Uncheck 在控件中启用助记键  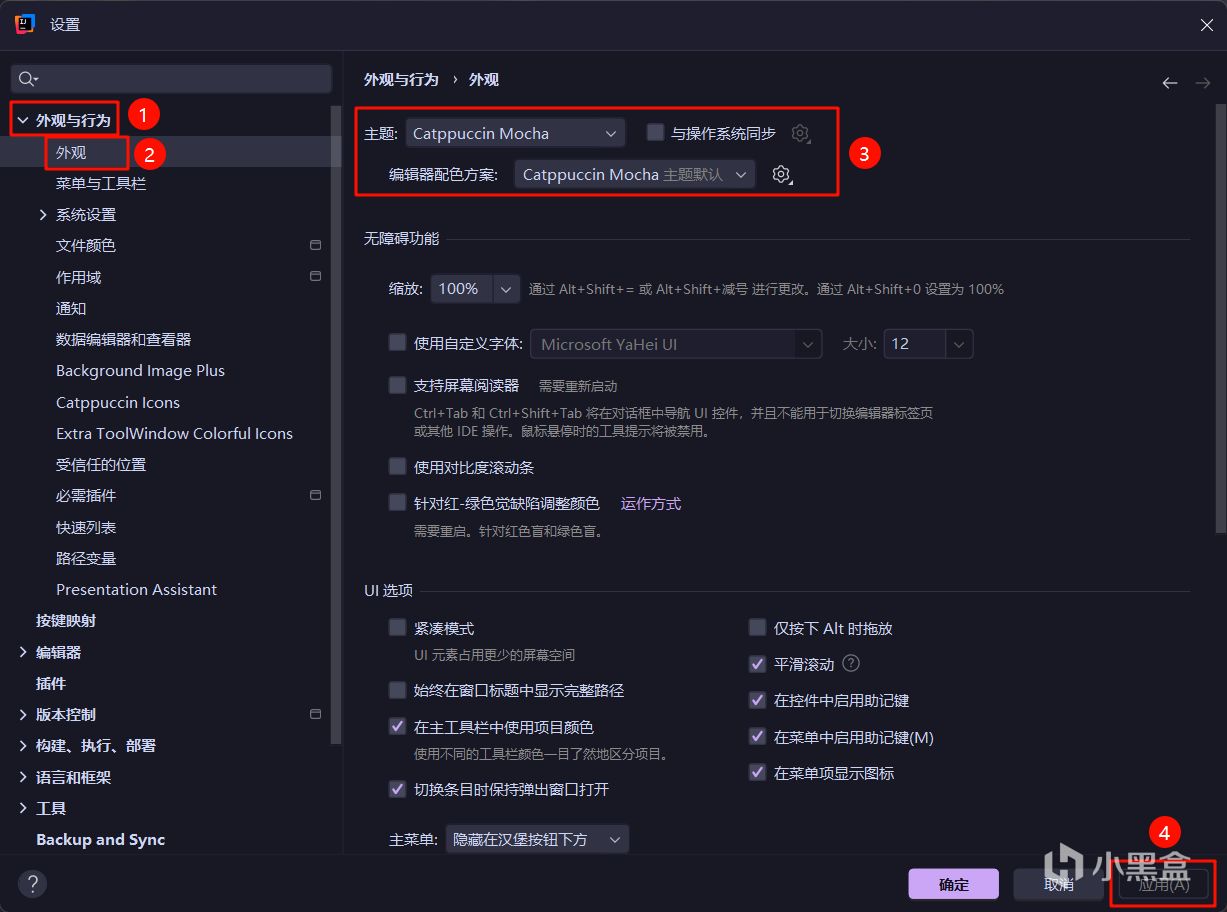tap(757, 700)
